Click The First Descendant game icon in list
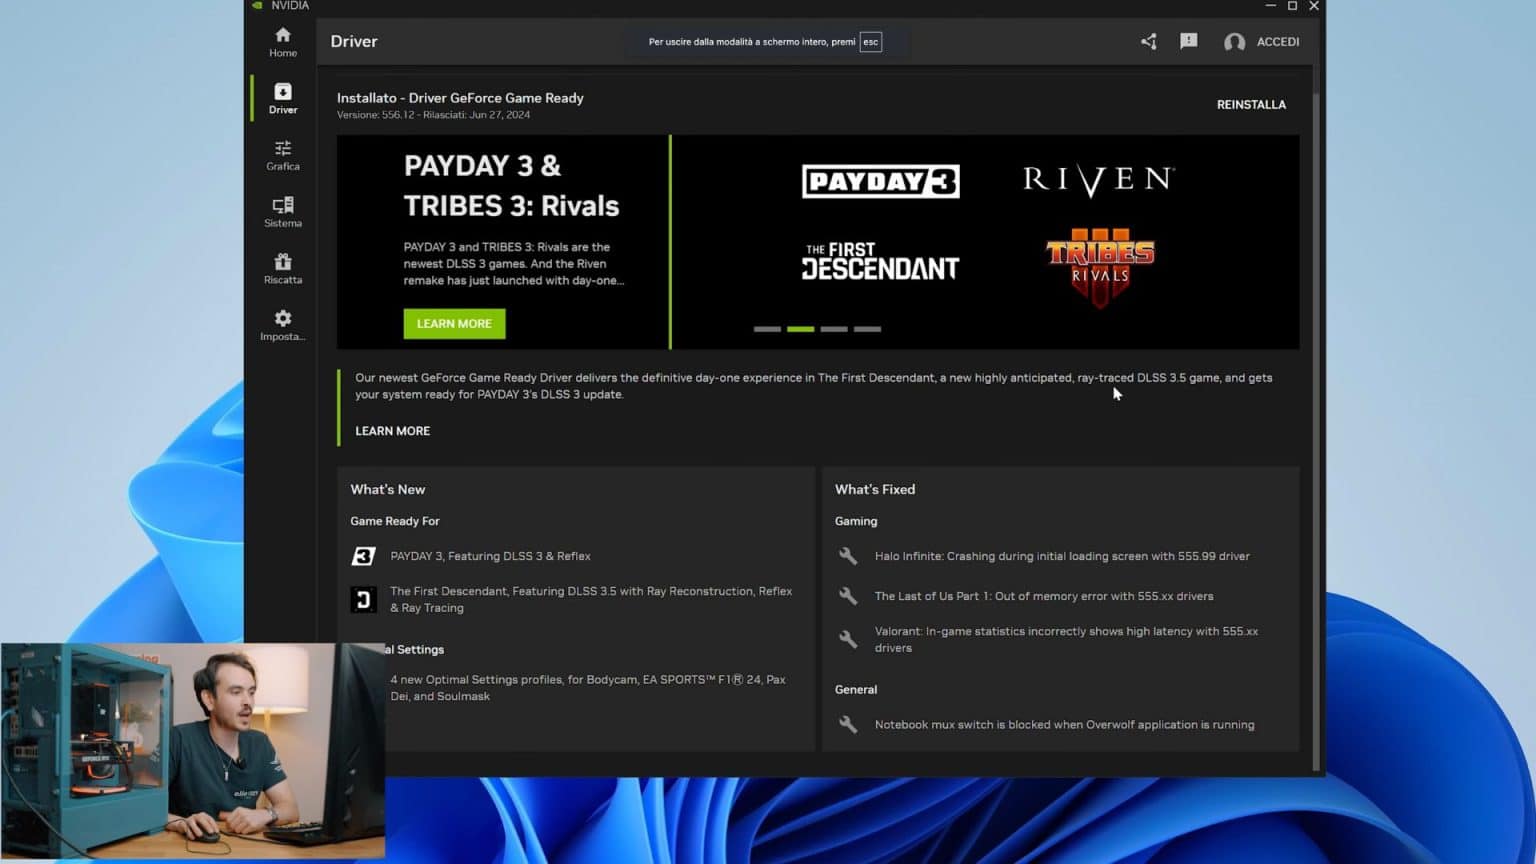Image resolution: width=1536 pixels, height=864 pixels. (364, 599)
